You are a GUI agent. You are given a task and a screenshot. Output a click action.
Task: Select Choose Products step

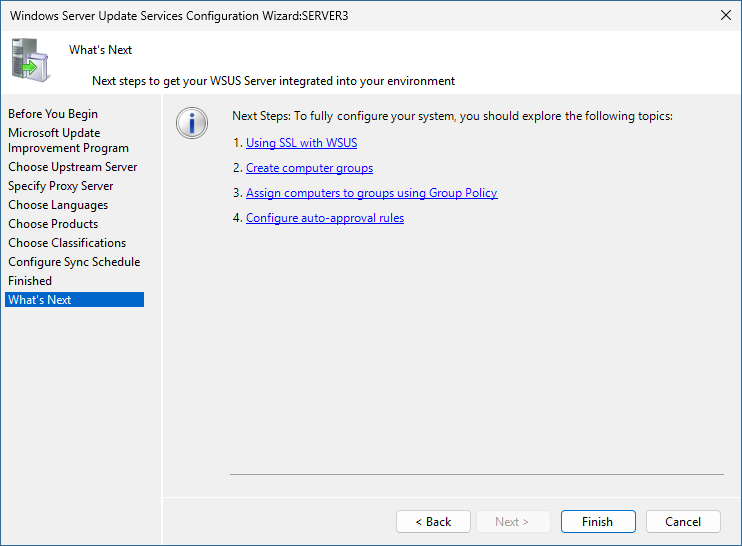click(53, 224)
